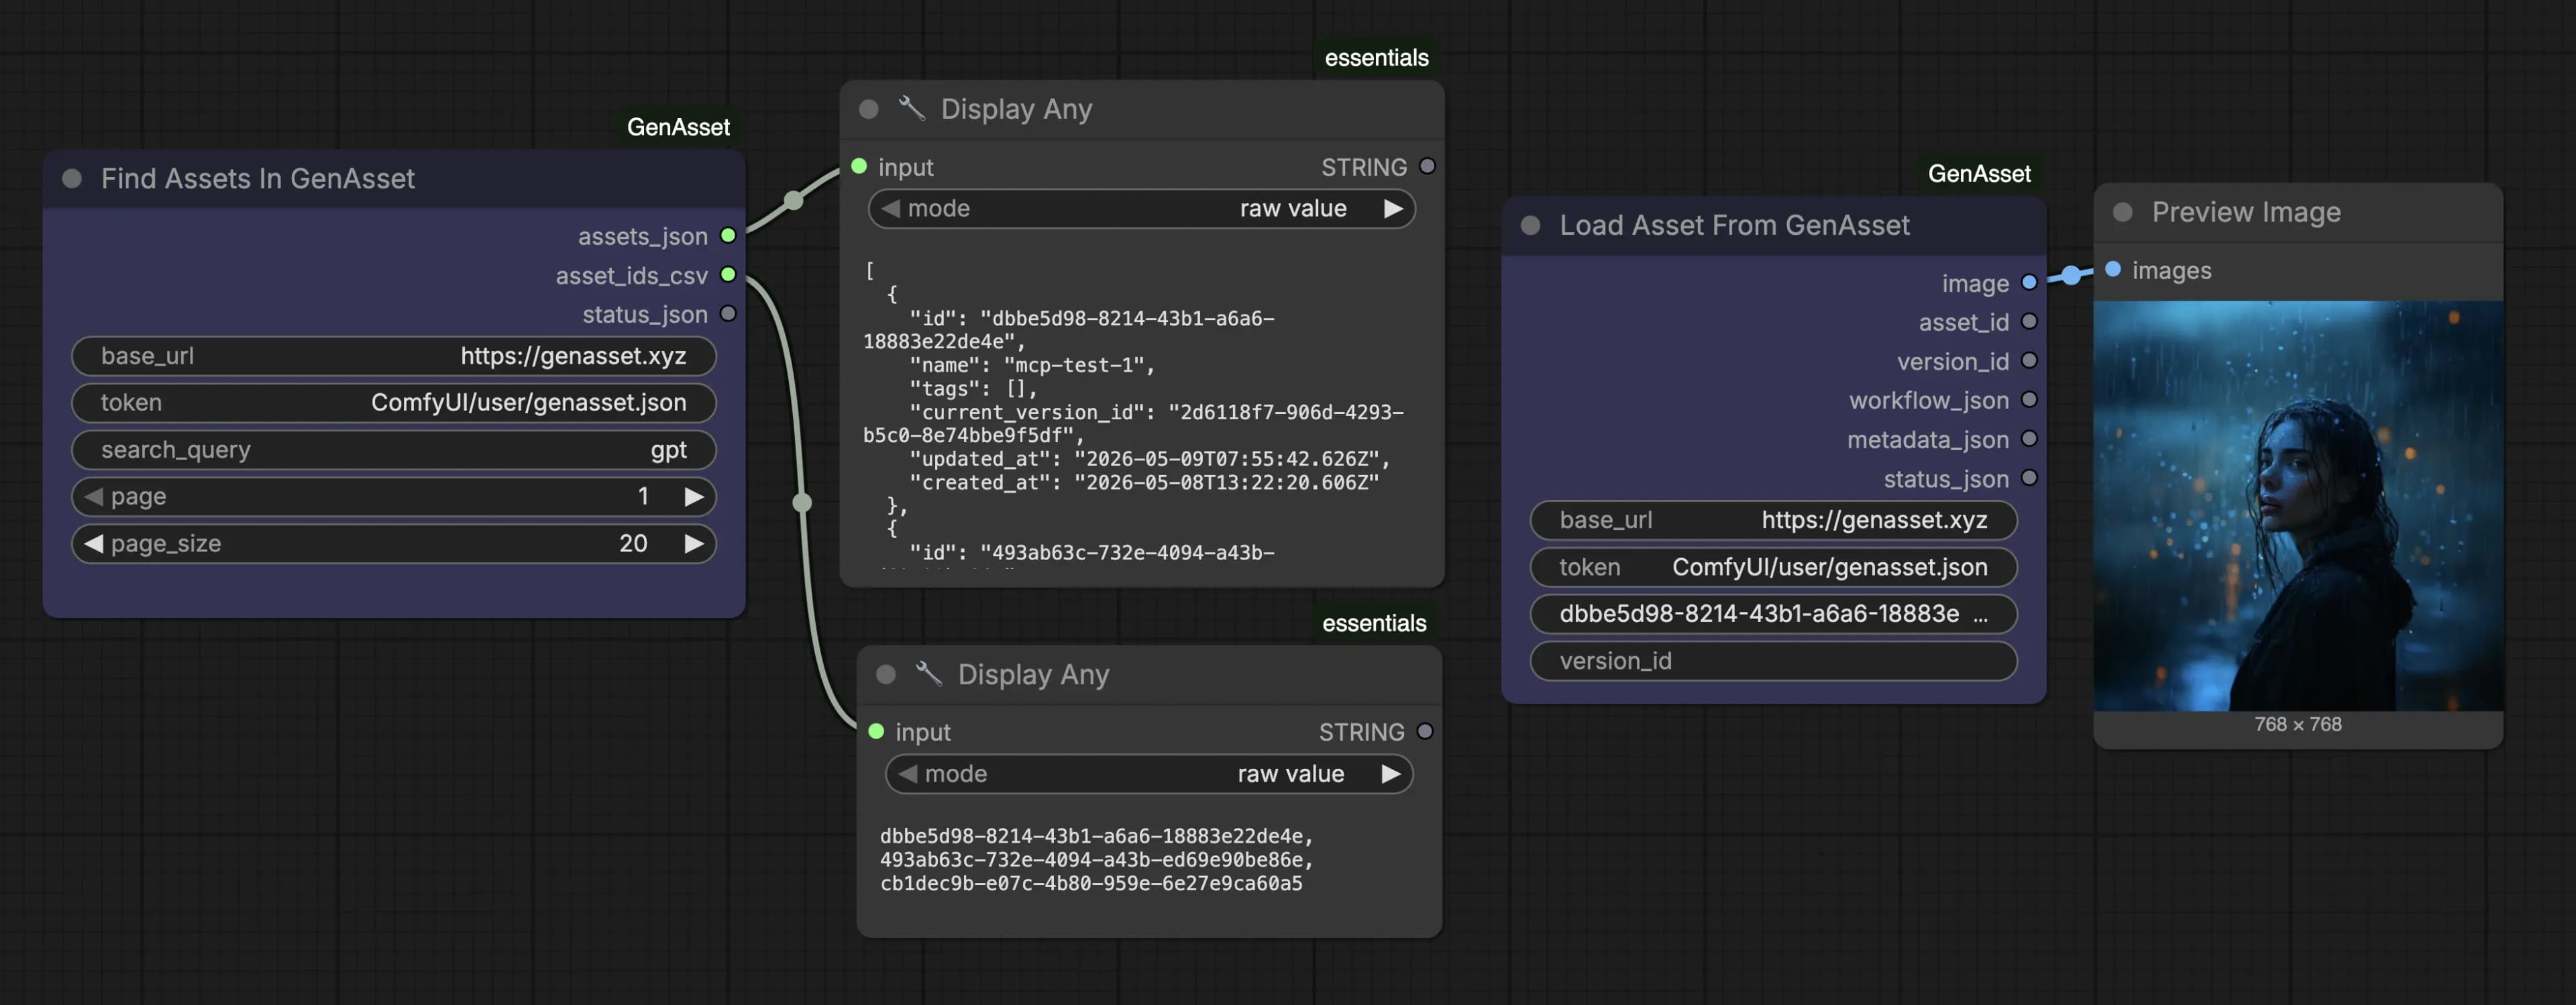Click the 768 × 768 size label
Screen dimensions: 2576x1005
2298,725
